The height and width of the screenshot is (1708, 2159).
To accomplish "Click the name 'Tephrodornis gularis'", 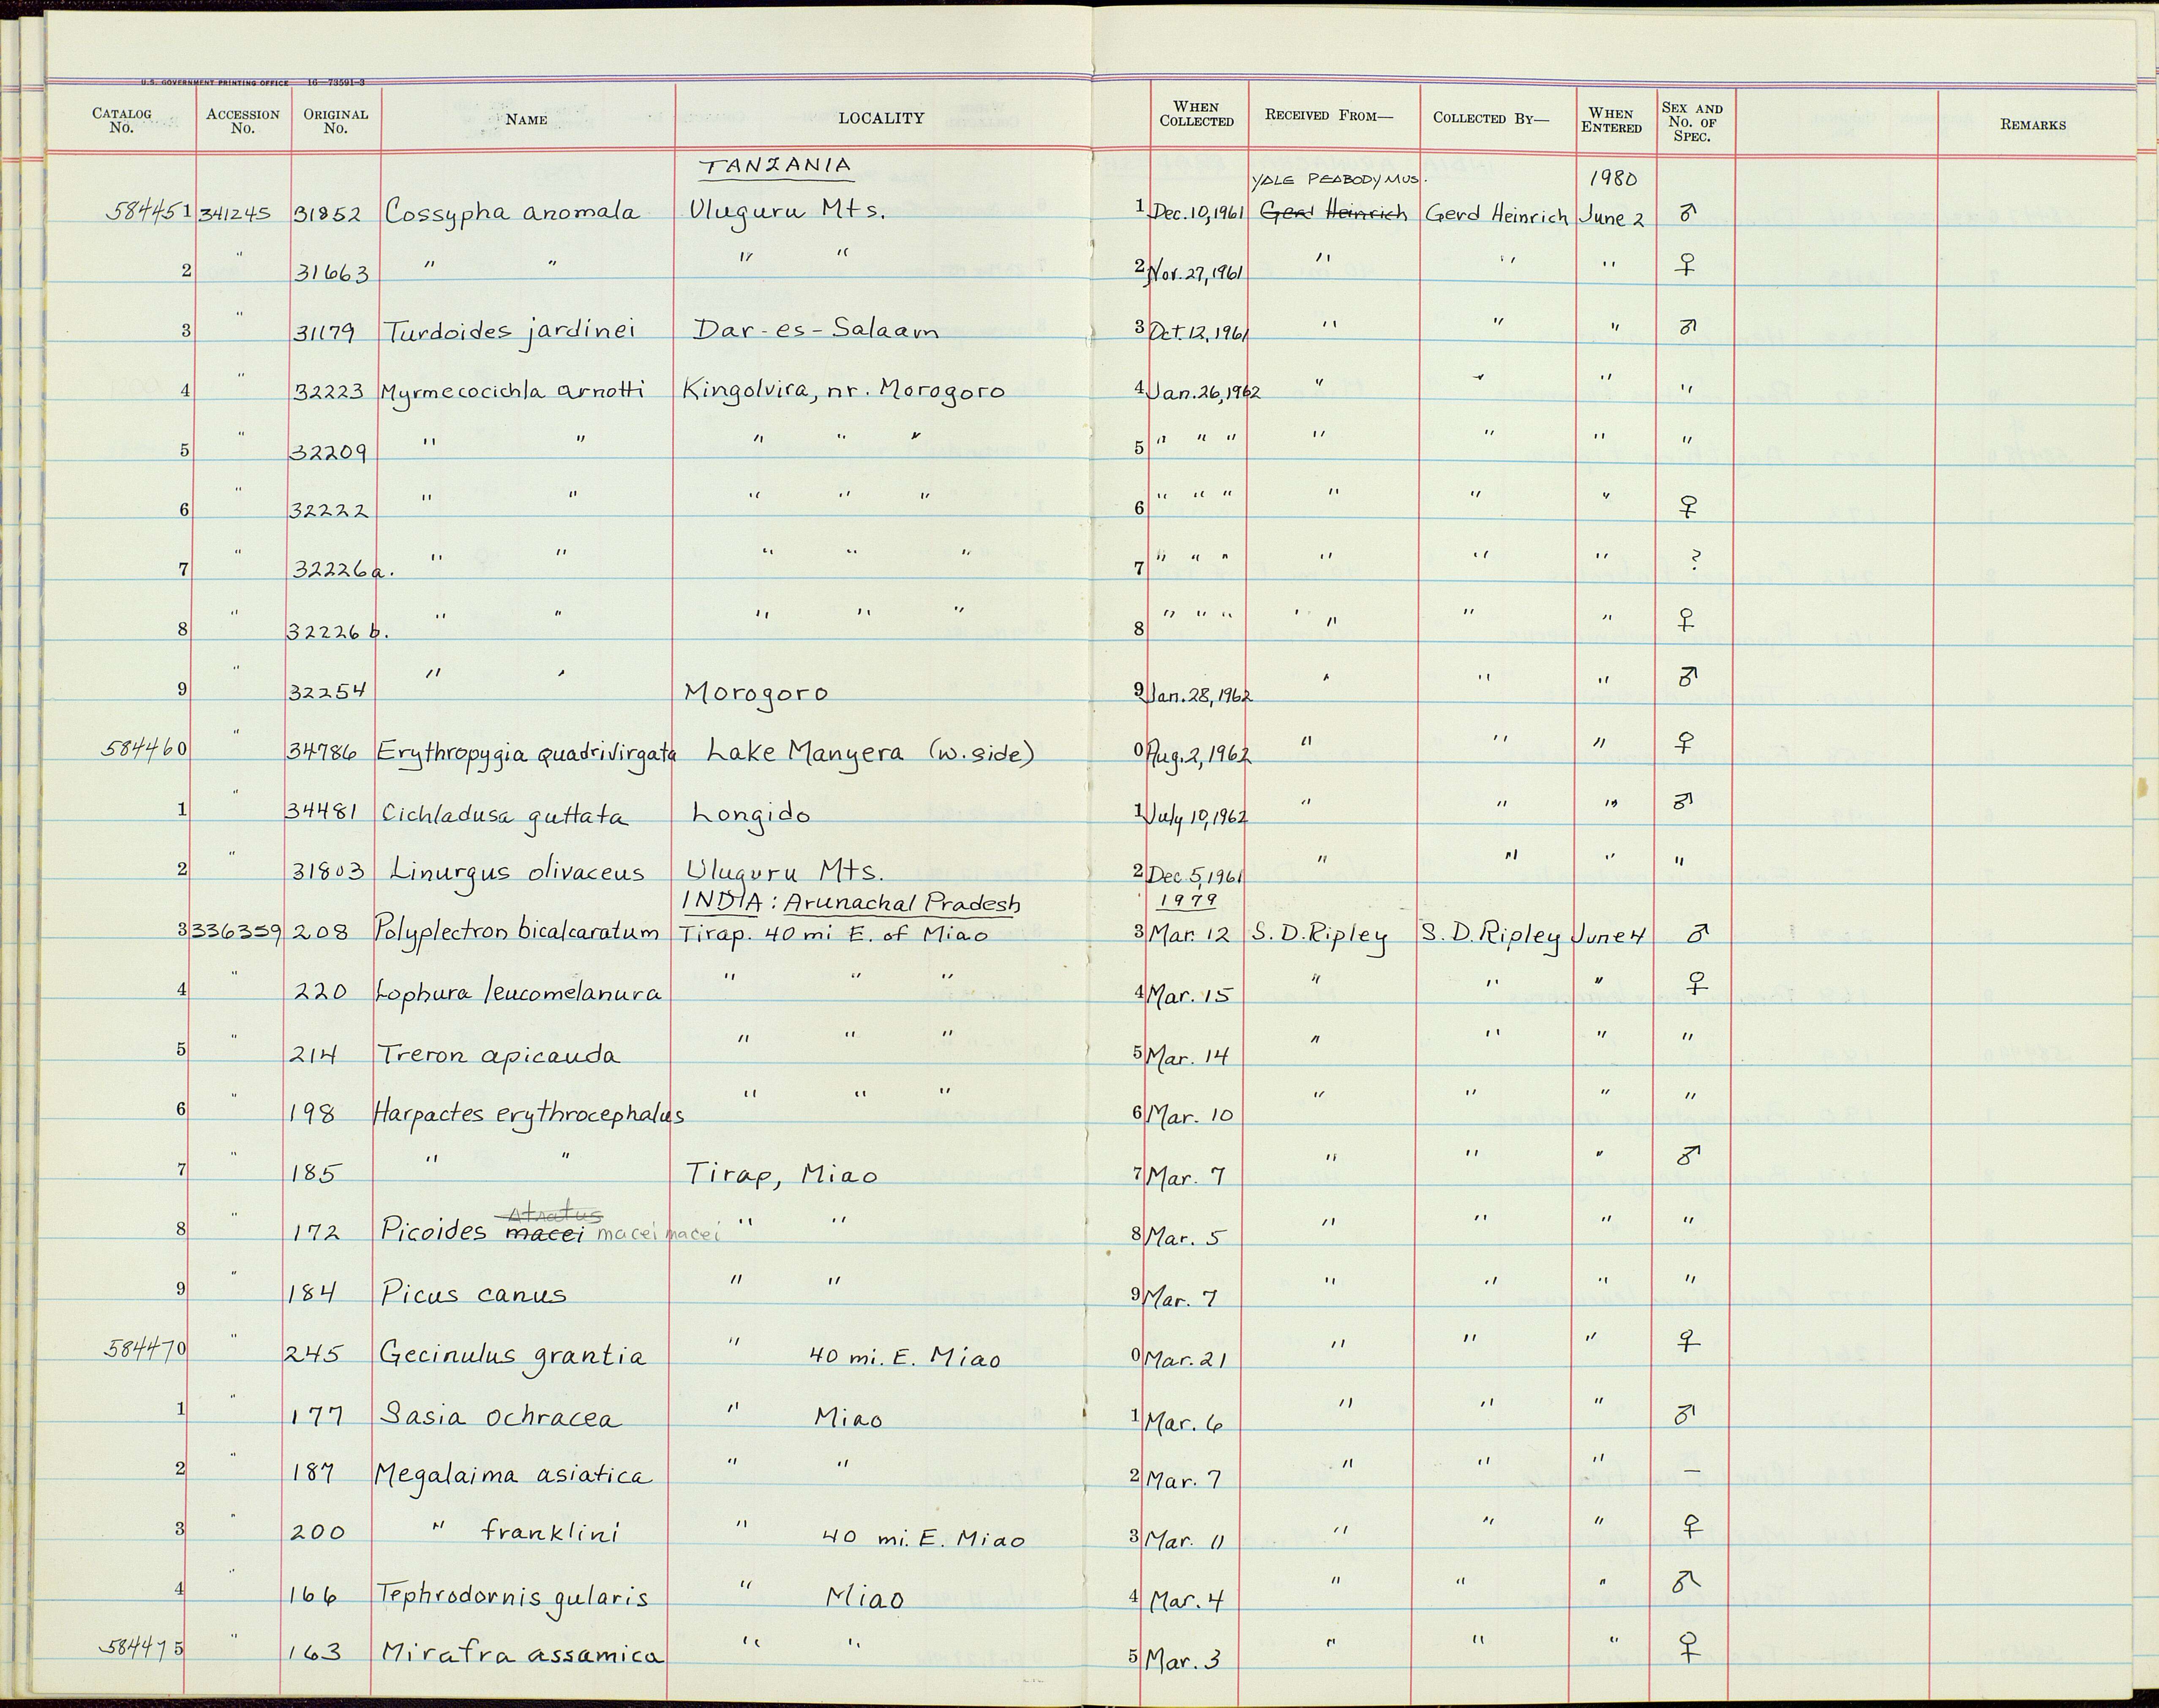I will tap(512, 1596).
